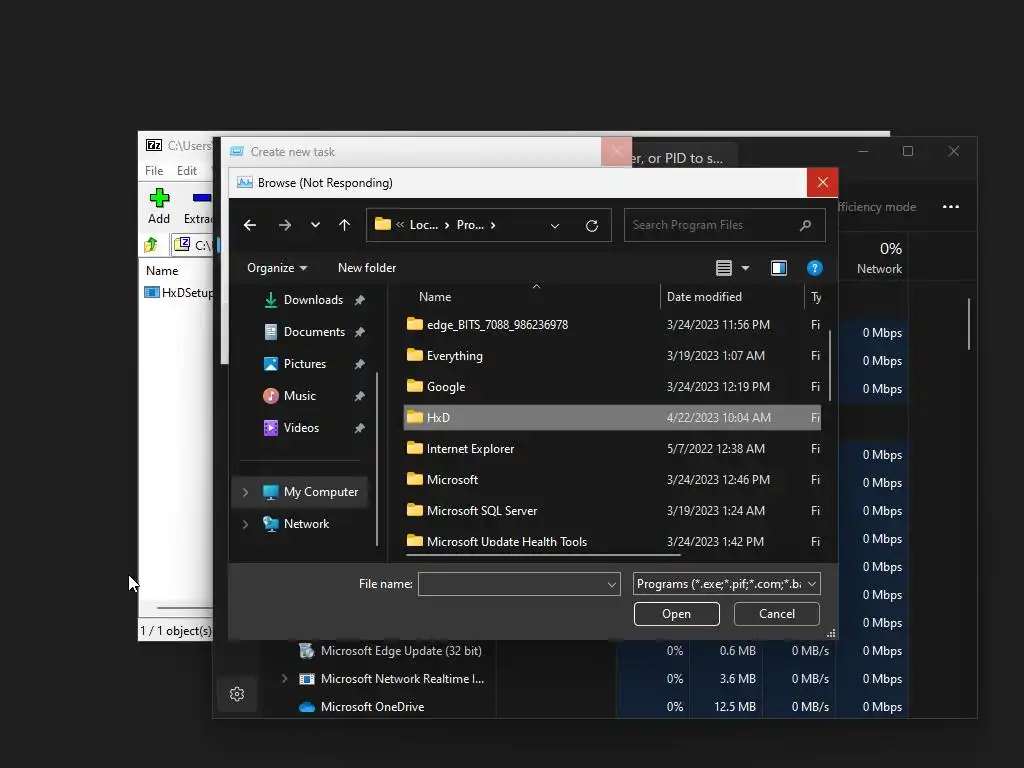This screenshot has width=1024, height=768.
Task: Click the Task Manager vertical scrollbar
Action: (x=969, y=324)
